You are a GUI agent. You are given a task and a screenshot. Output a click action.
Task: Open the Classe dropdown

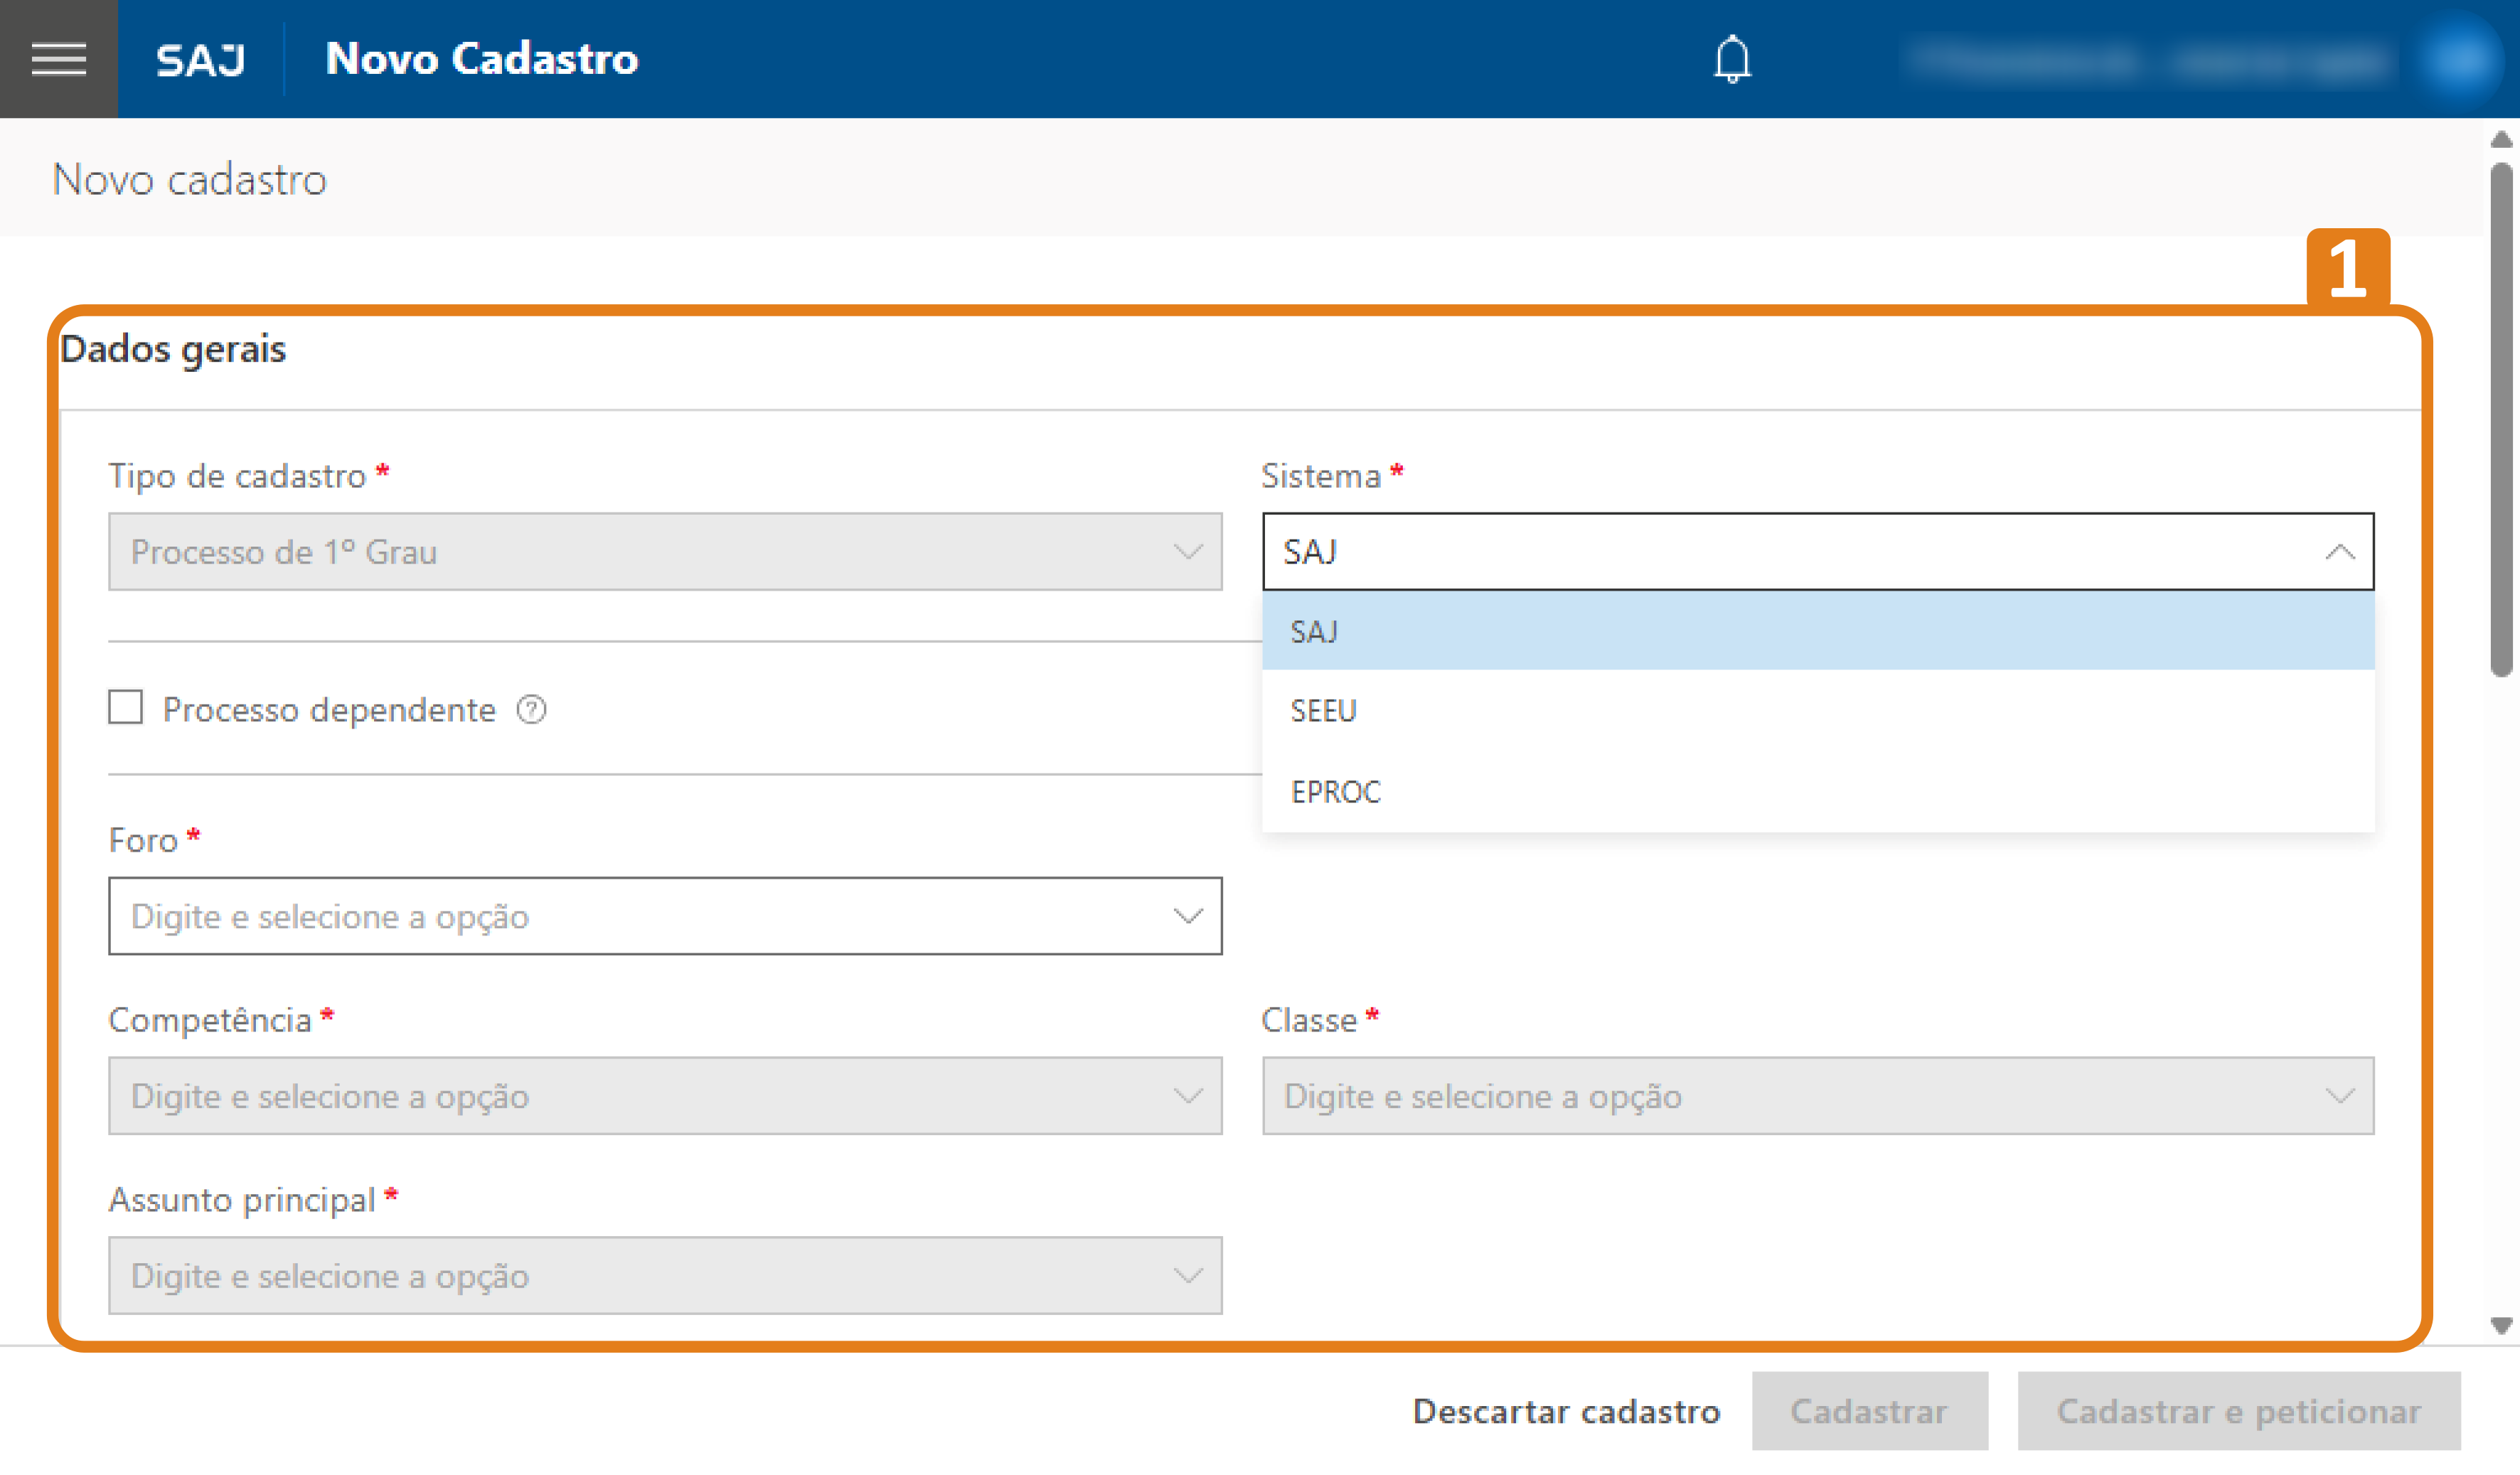pyautogui.click(x=1817, y=1096)
